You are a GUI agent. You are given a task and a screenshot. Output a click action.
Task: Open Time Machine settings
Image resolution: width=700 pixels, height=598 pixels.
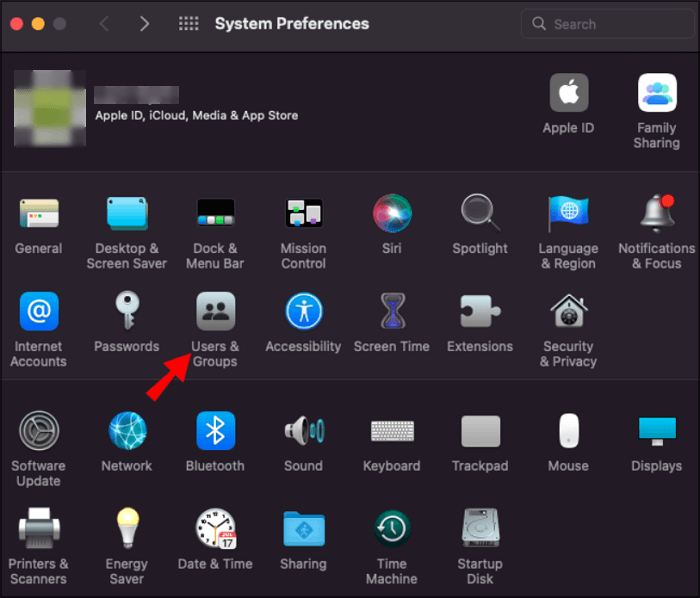[x=392, y=528]
